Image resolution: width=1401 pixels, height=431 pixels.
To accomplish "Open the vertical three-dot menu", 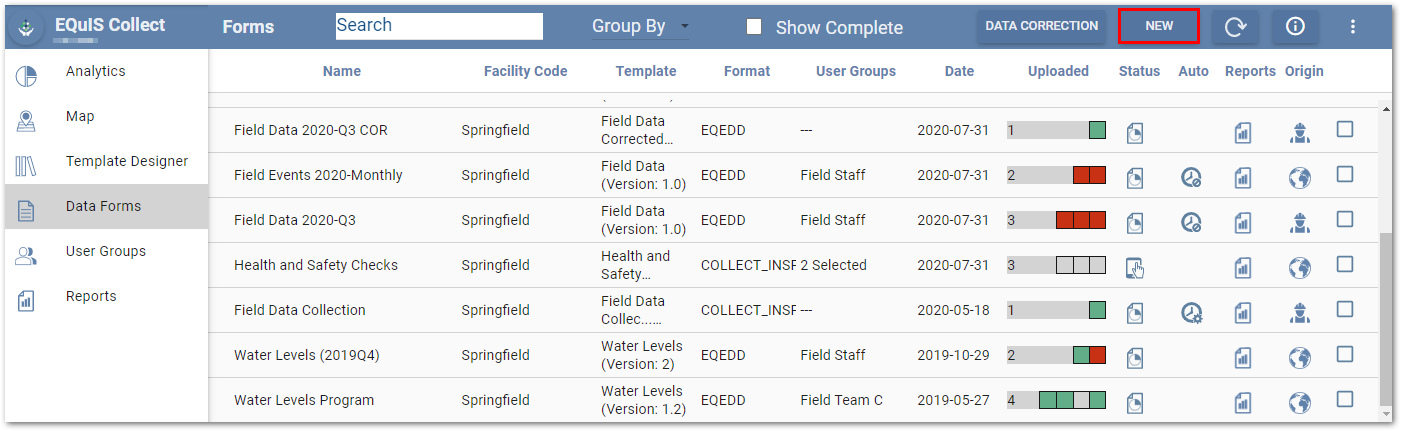I will pyautogui.click(x=1353, y=27).
